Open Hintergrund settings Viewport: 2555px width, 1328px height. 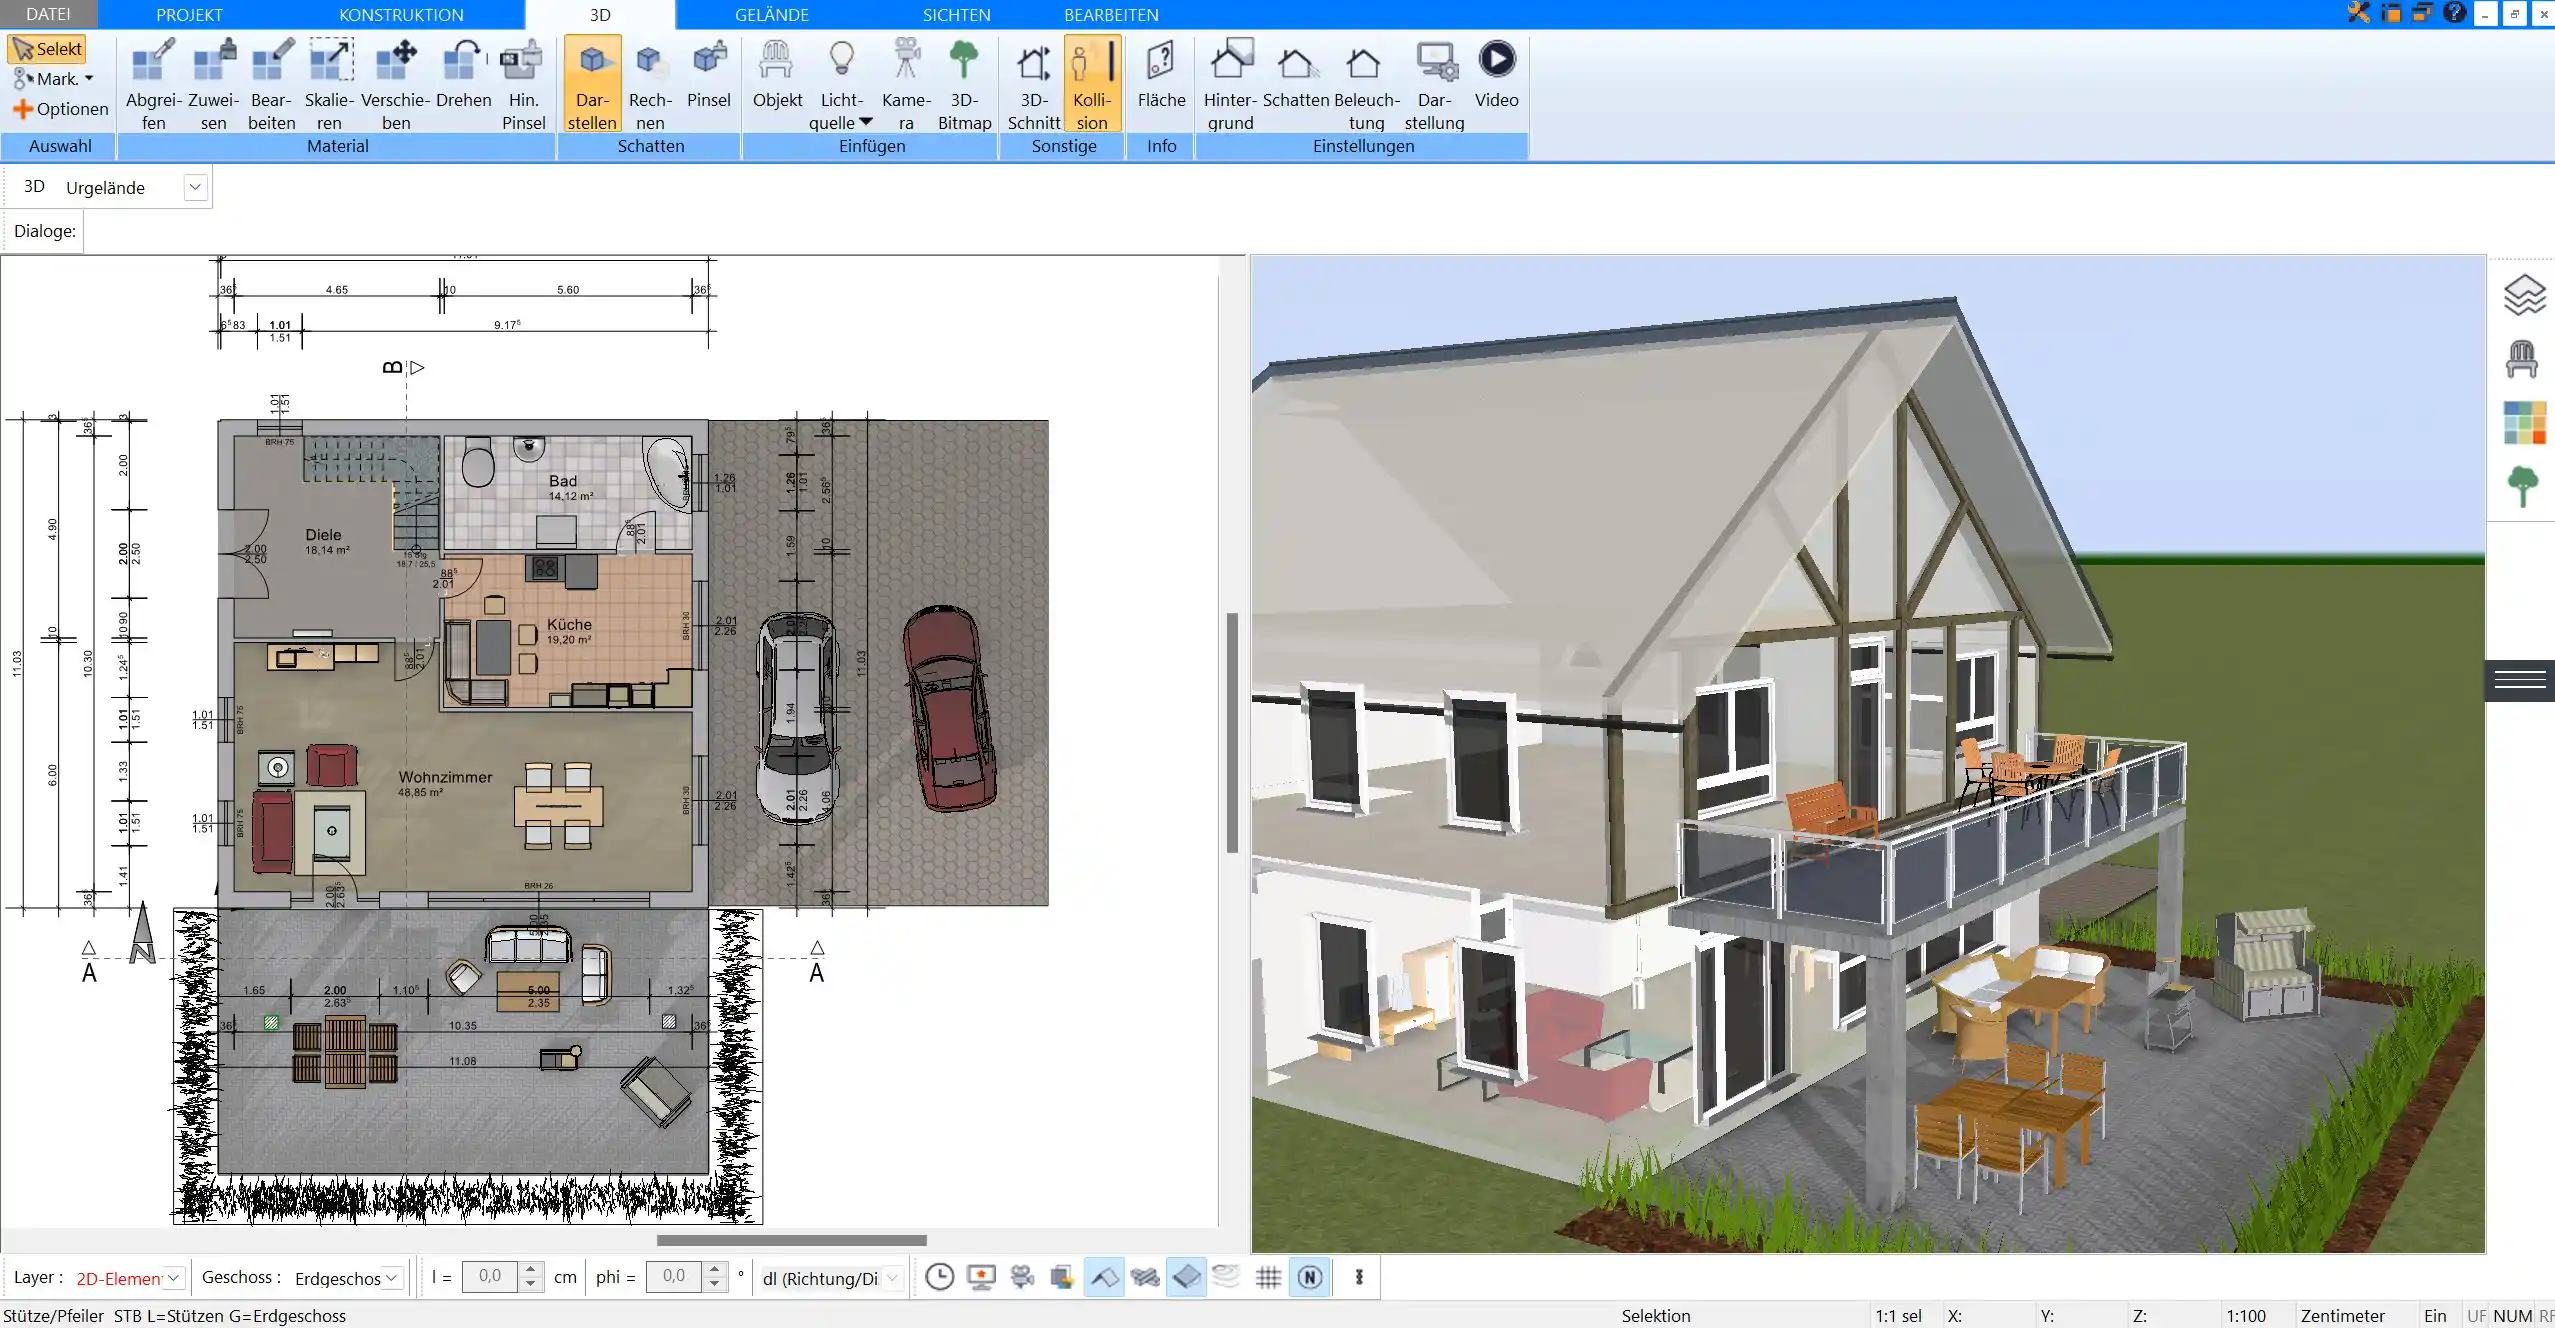pos(1230,84)
